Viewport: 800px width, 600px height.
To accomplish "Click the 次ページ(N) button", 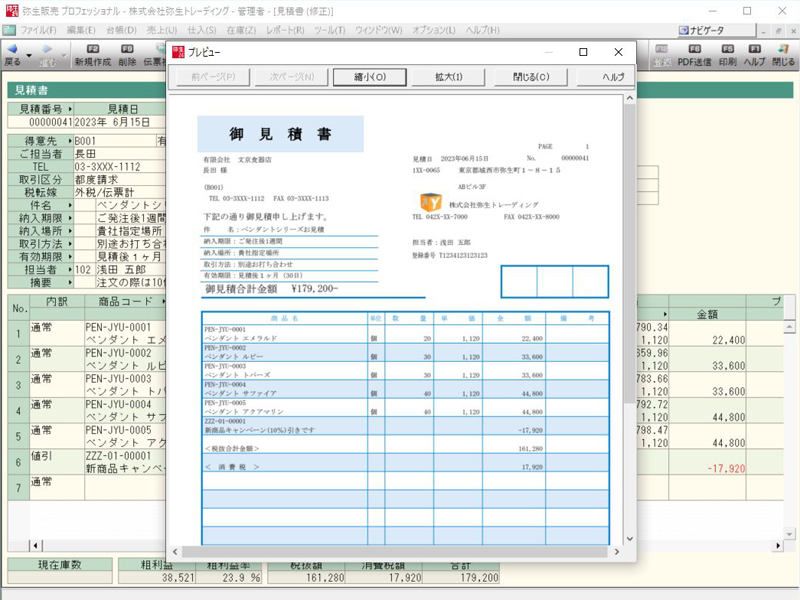I will pos(292,77).
